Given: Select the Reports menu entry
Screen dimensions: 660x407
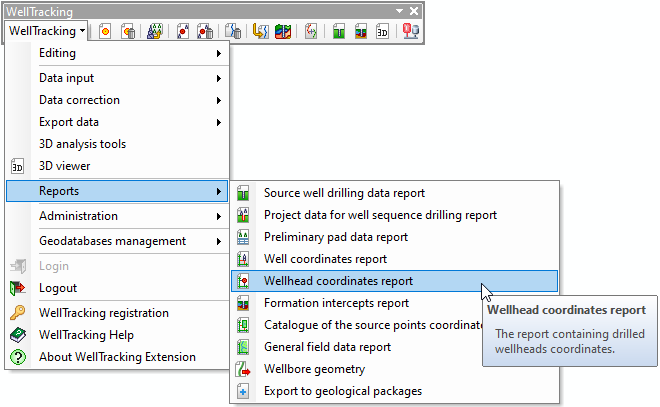Looking at the screenshot, I should (x=117, y=191).
